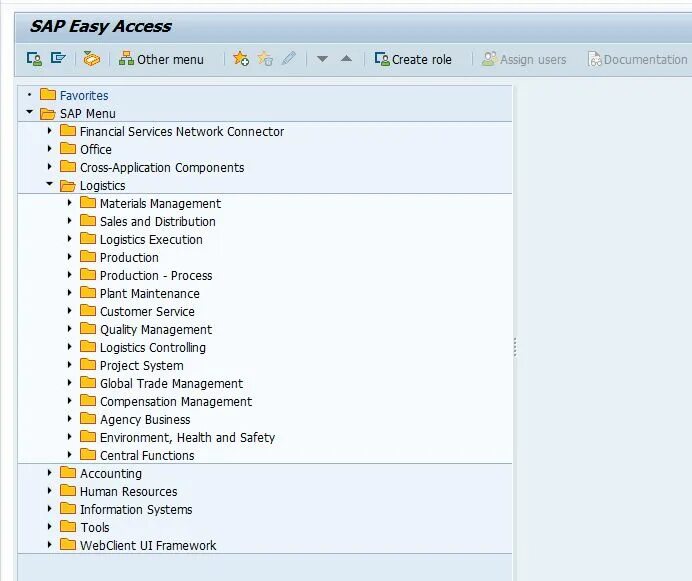Expand the Sales and Distribution node
The height and width of the screenshot is (581, 692).
click(69, 220)
